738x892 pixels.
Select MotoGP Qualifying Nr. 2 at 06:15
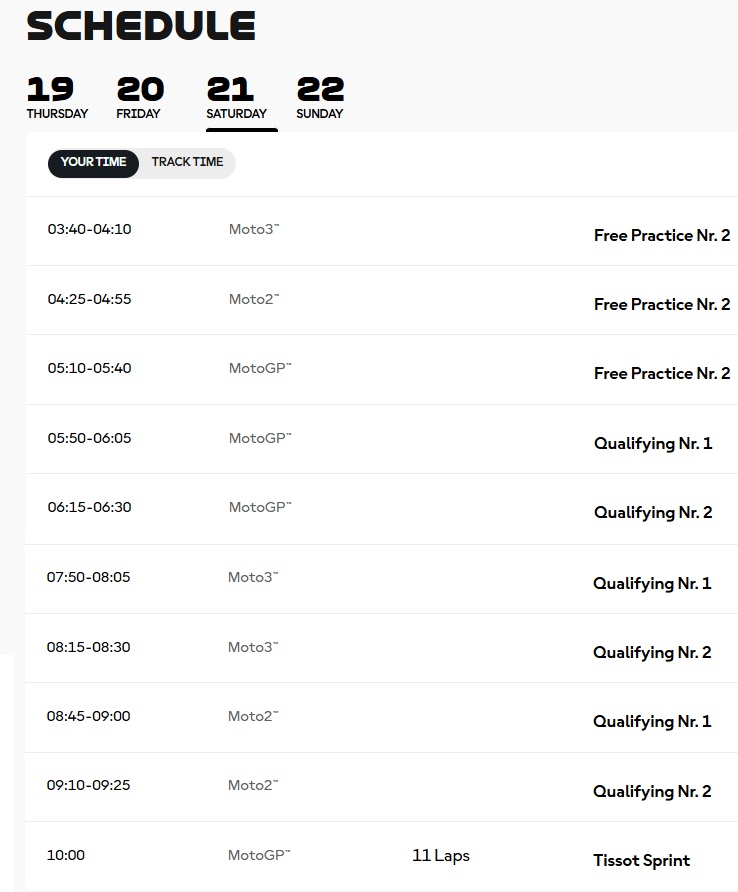pyautogui.click(x=652, y=513)
